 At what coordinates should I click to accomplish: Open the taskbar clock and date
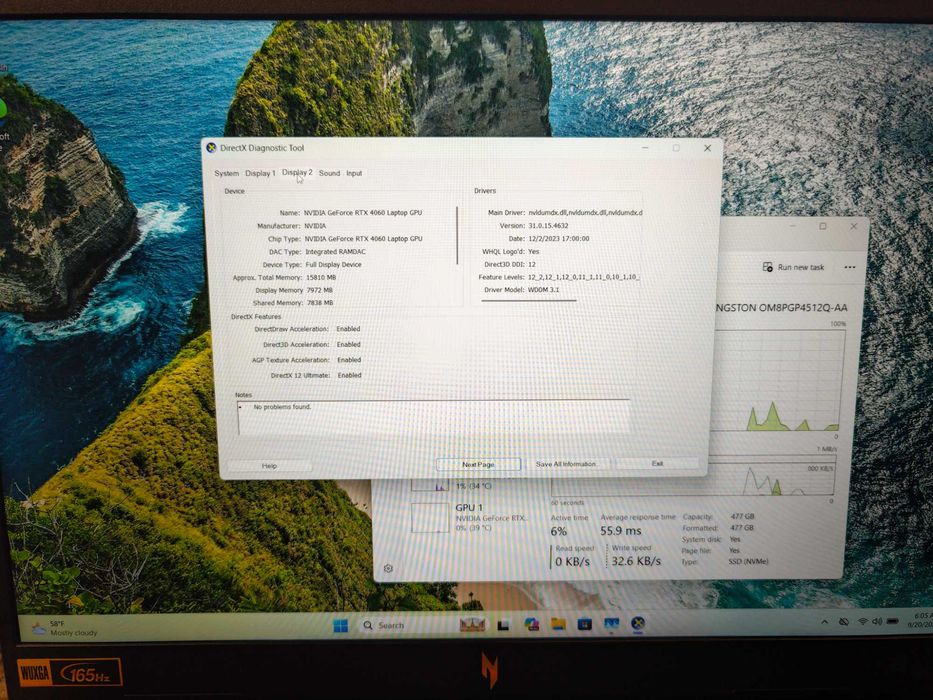pyautogui.click(x=921, y=620)
